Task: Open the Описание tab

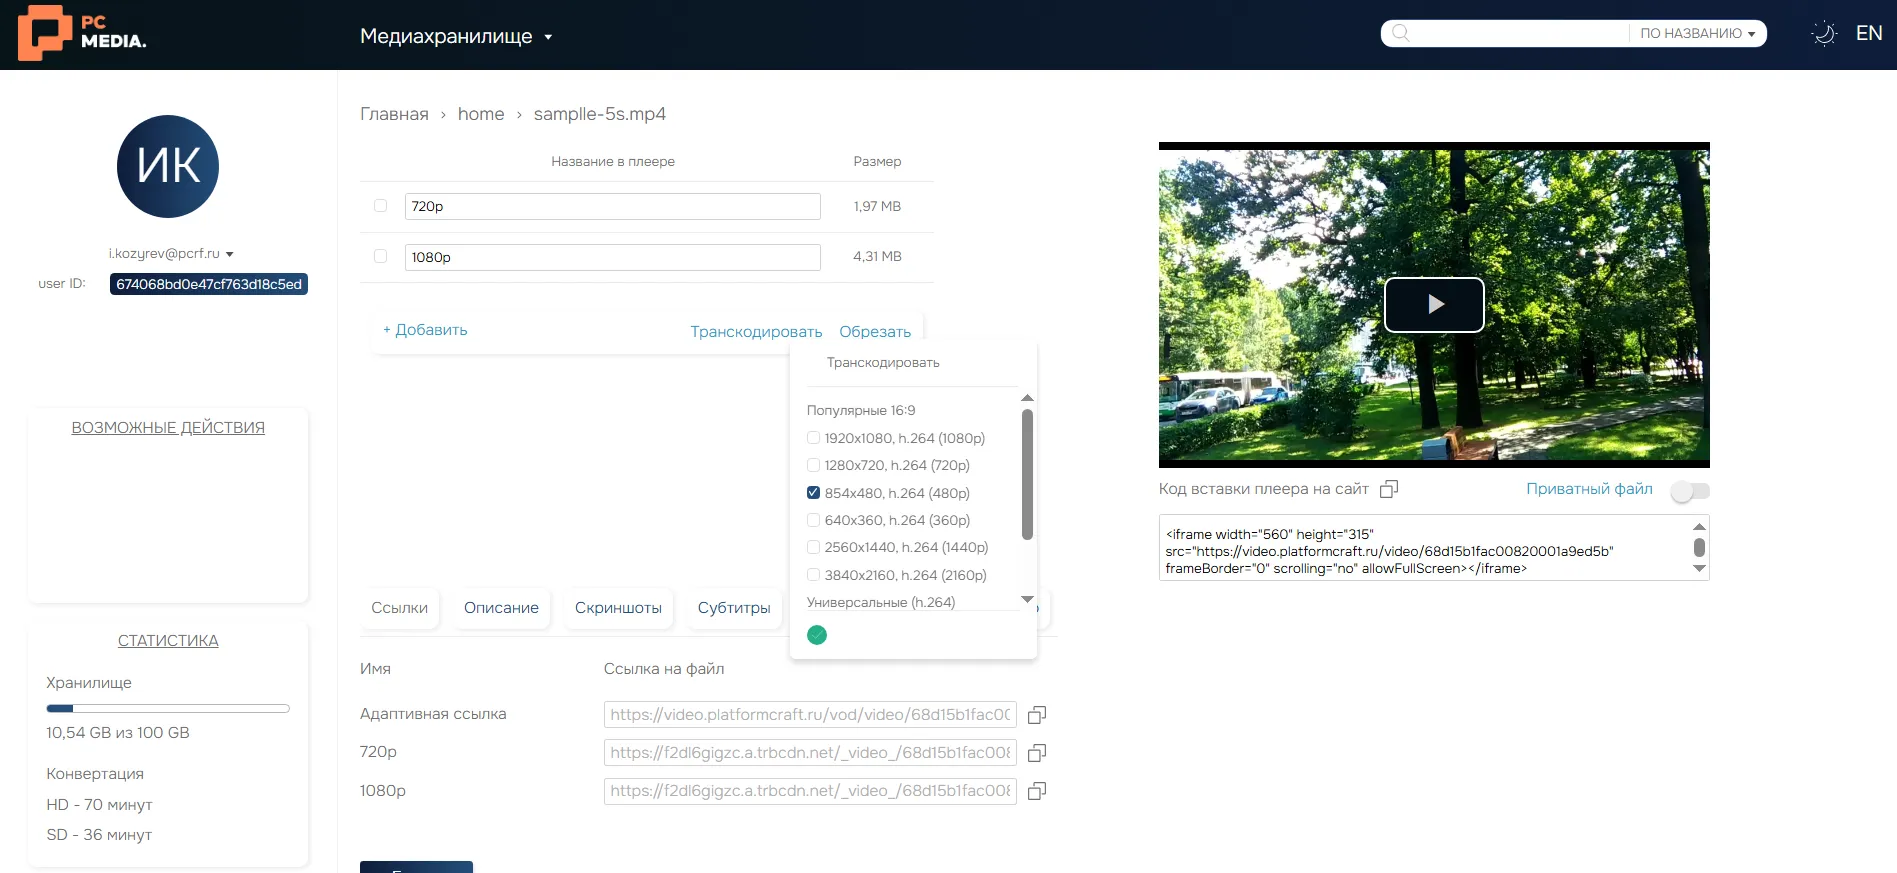Action: click(x=501, y=608)
